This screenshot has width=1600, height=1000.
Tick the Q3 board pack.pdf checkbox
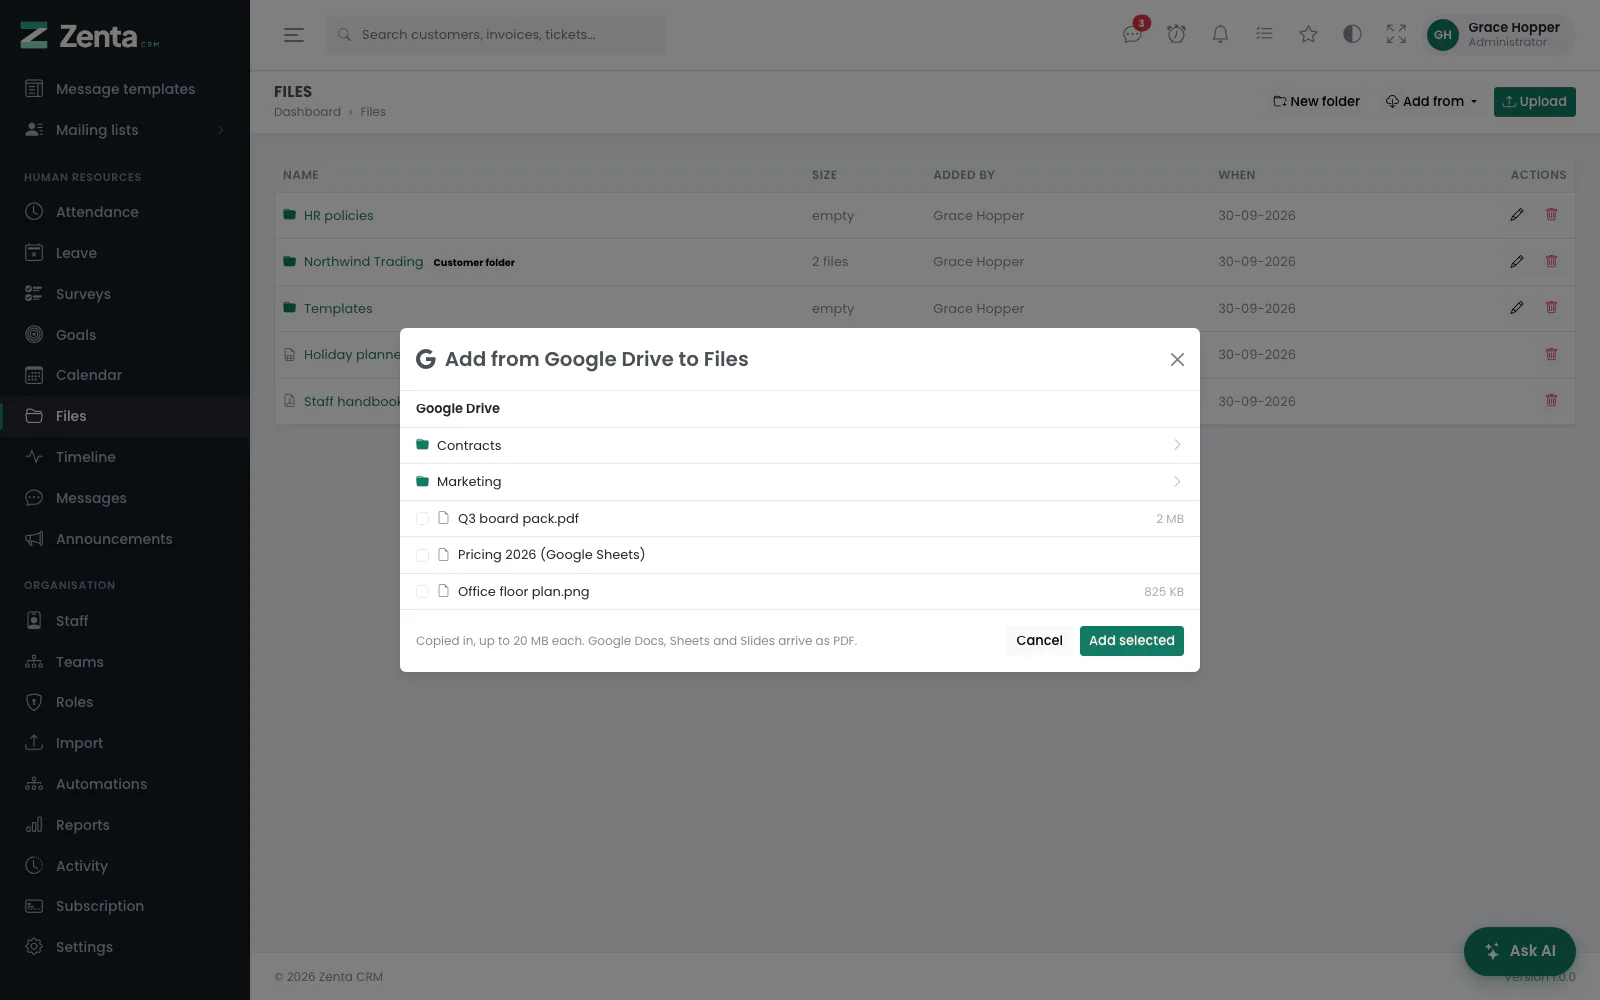[422, 519]
